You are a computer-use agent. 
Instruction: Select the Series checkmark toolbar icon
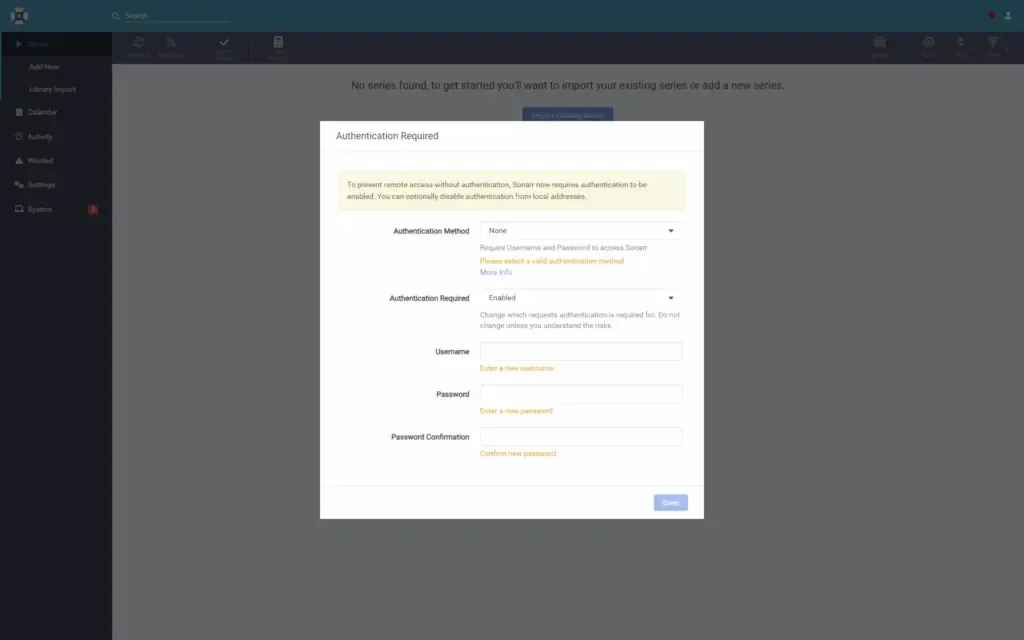223,45
